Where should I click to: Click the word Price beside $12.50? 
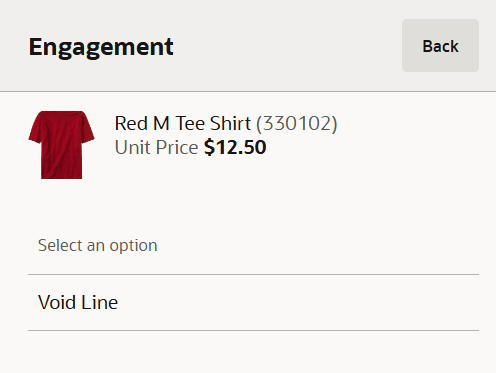pos(177,147)
